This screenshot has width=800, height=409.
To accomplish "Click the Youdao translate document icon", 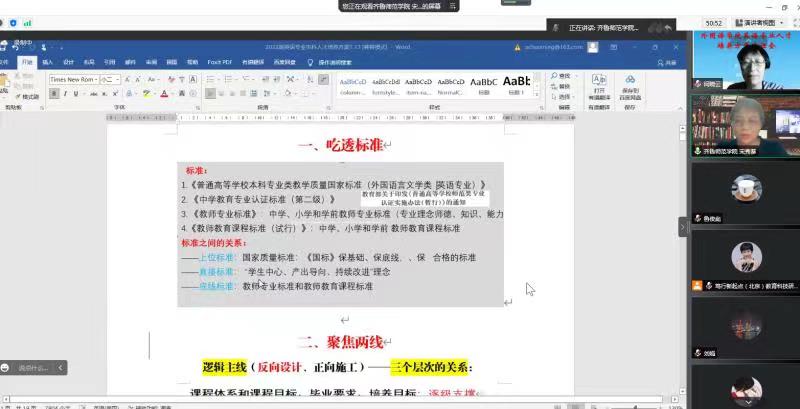I will pyautogui.click(x=599, y=82).
